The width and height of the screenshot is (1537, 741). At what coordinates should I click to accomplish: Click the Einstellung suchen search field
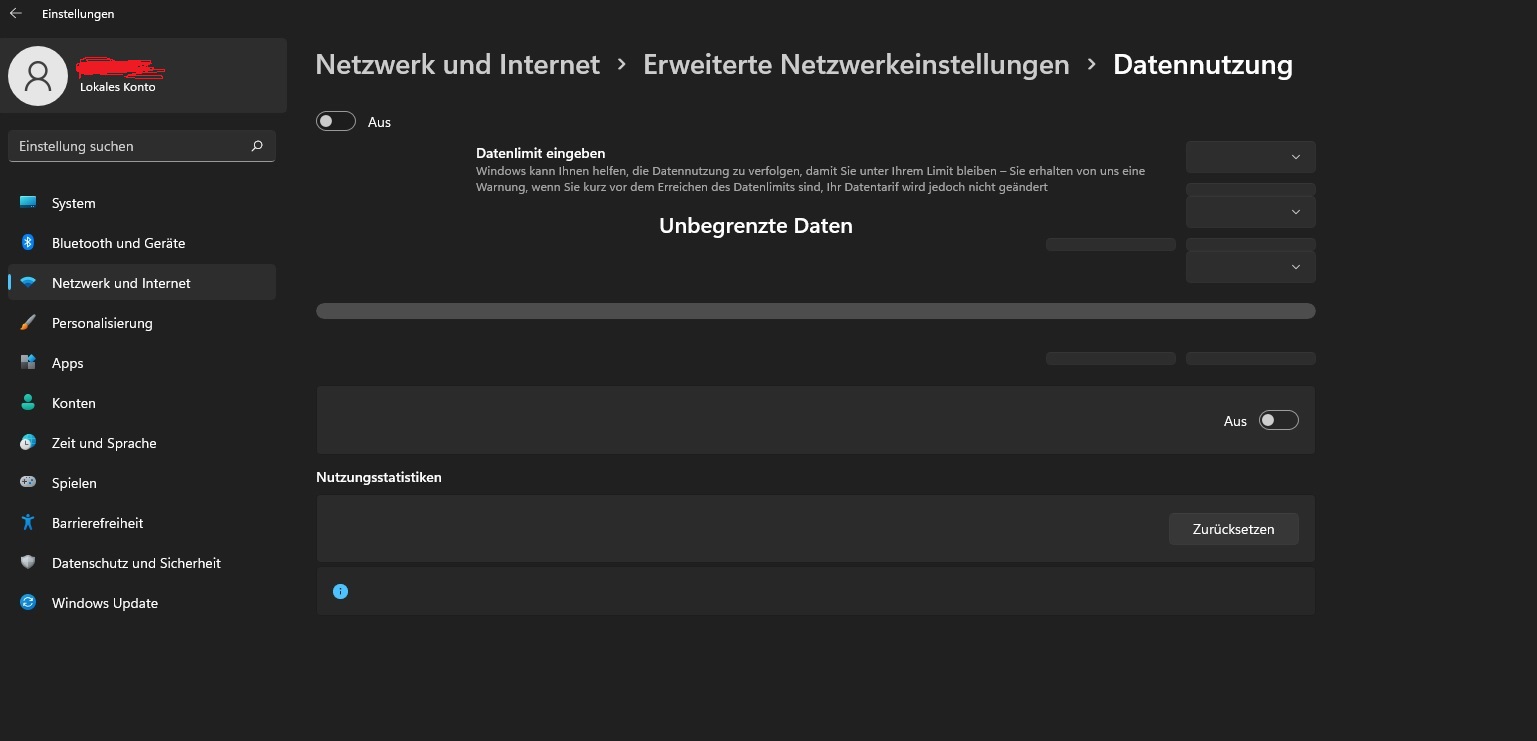pos(141,146)
